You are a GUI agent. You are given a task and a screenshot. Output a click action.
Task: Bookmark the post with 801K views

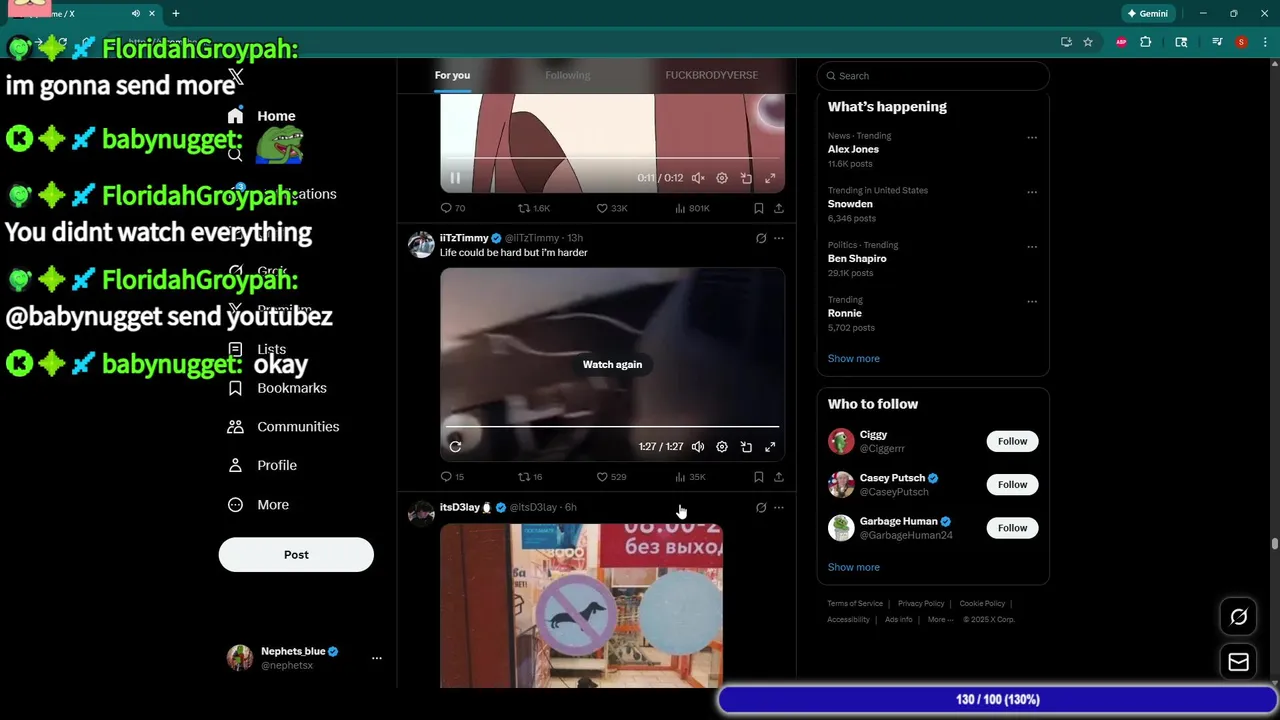click(759, 208)
